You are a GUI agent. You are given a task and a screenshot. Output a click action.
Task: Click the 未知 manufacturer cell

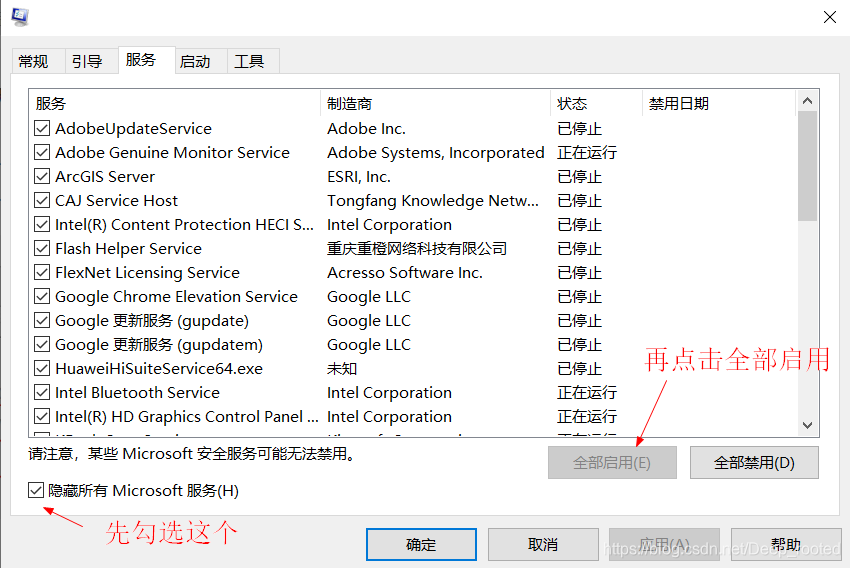pos(342,369)
